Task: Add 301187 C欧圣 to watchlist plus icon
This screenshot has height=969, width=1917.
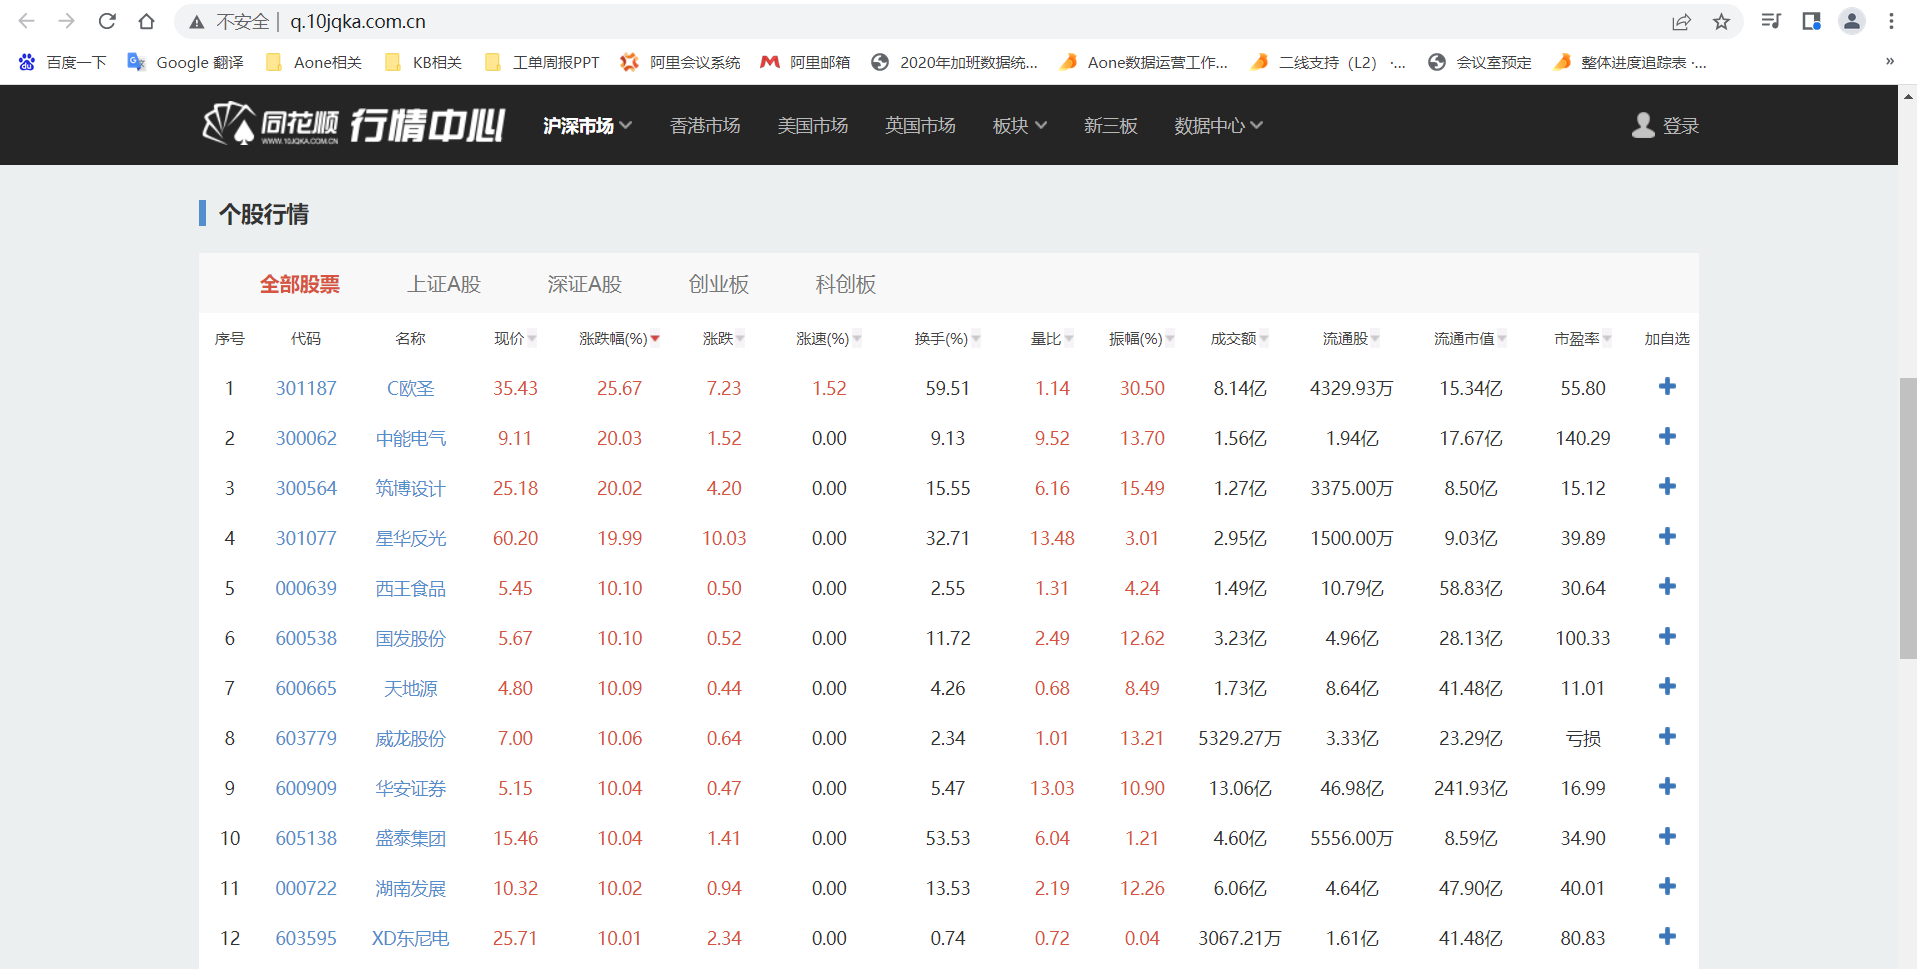Action: pyautogui.click(x=1666, y=387)
